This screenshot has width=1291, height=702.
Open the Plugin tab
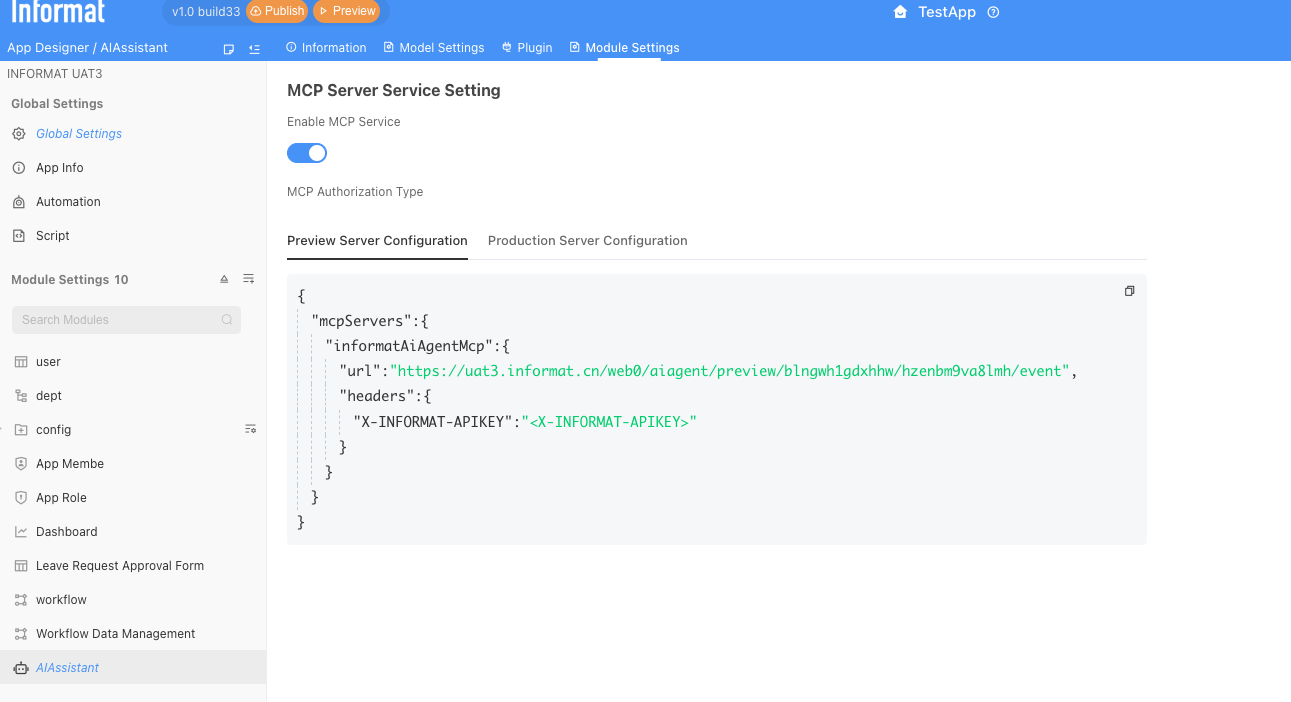527,48
